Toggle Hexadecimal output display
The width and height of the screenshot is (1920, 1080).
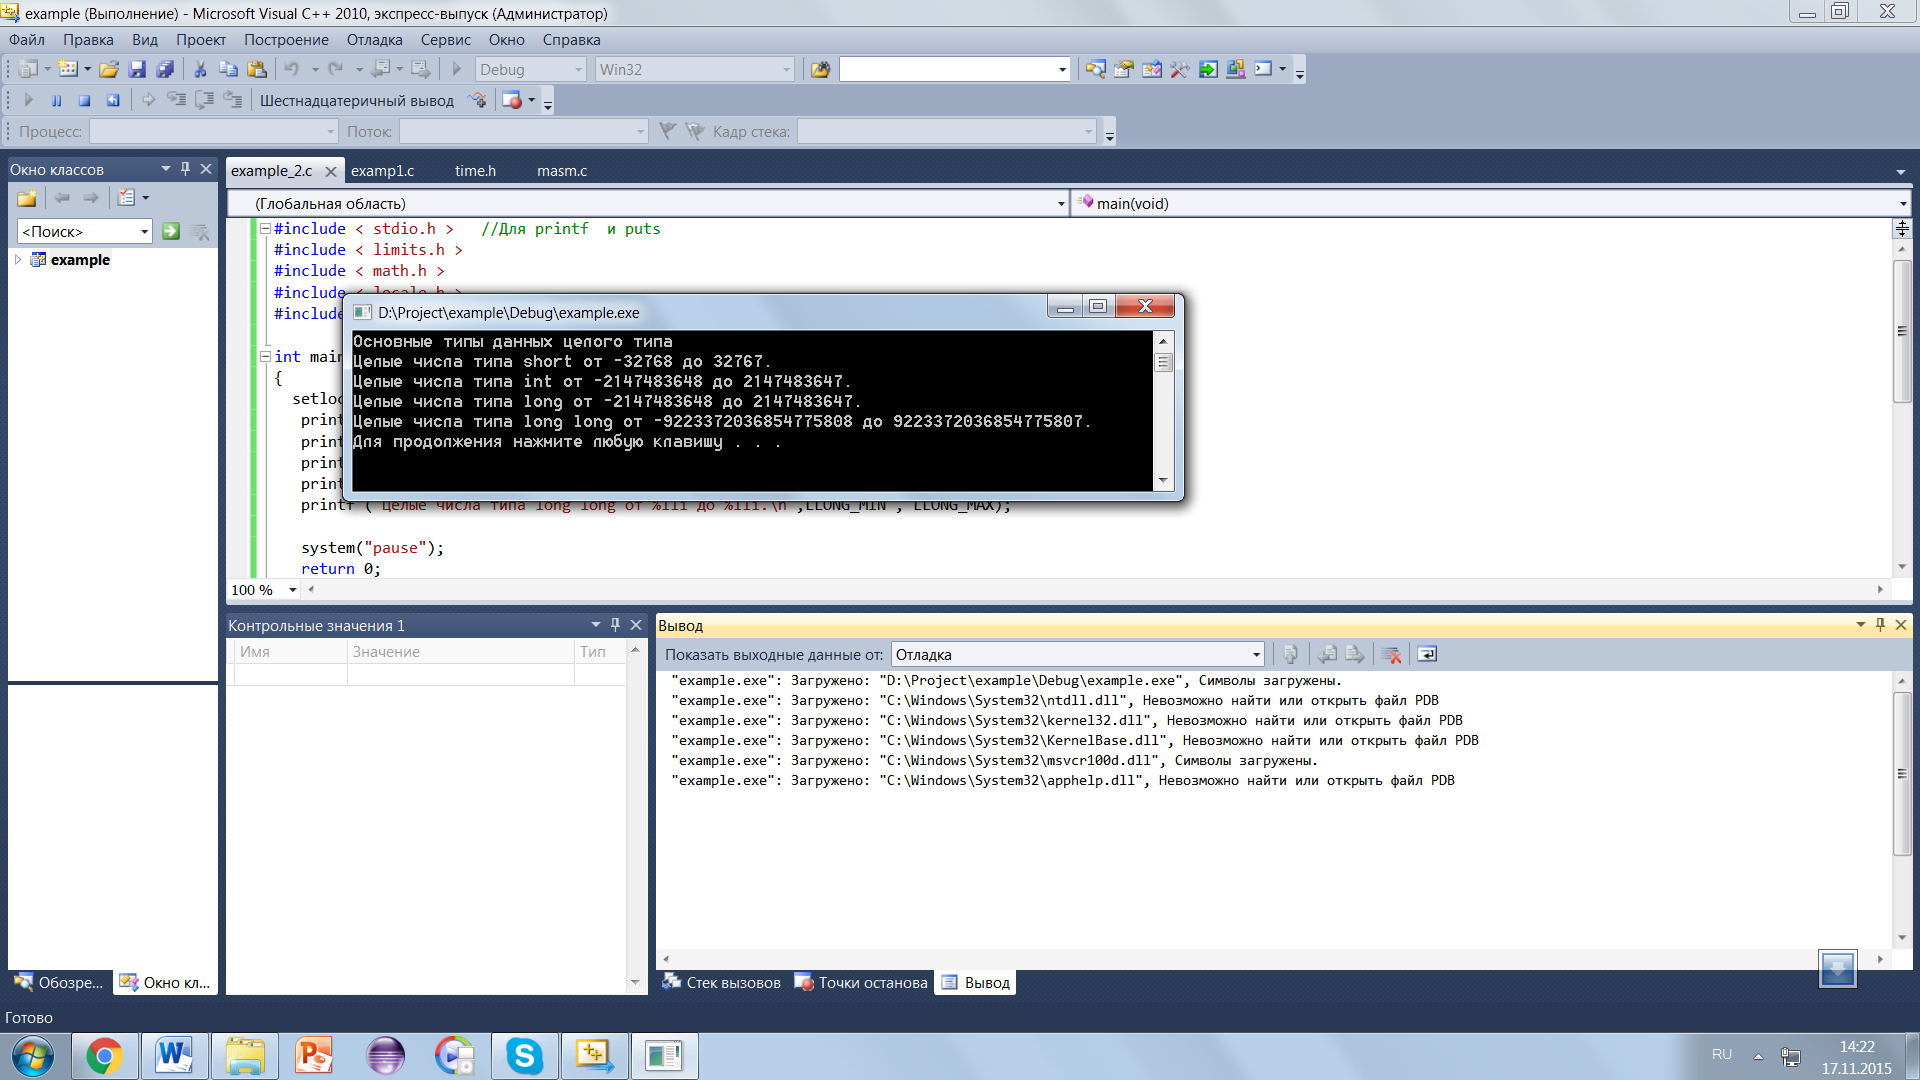click(356, 100)
